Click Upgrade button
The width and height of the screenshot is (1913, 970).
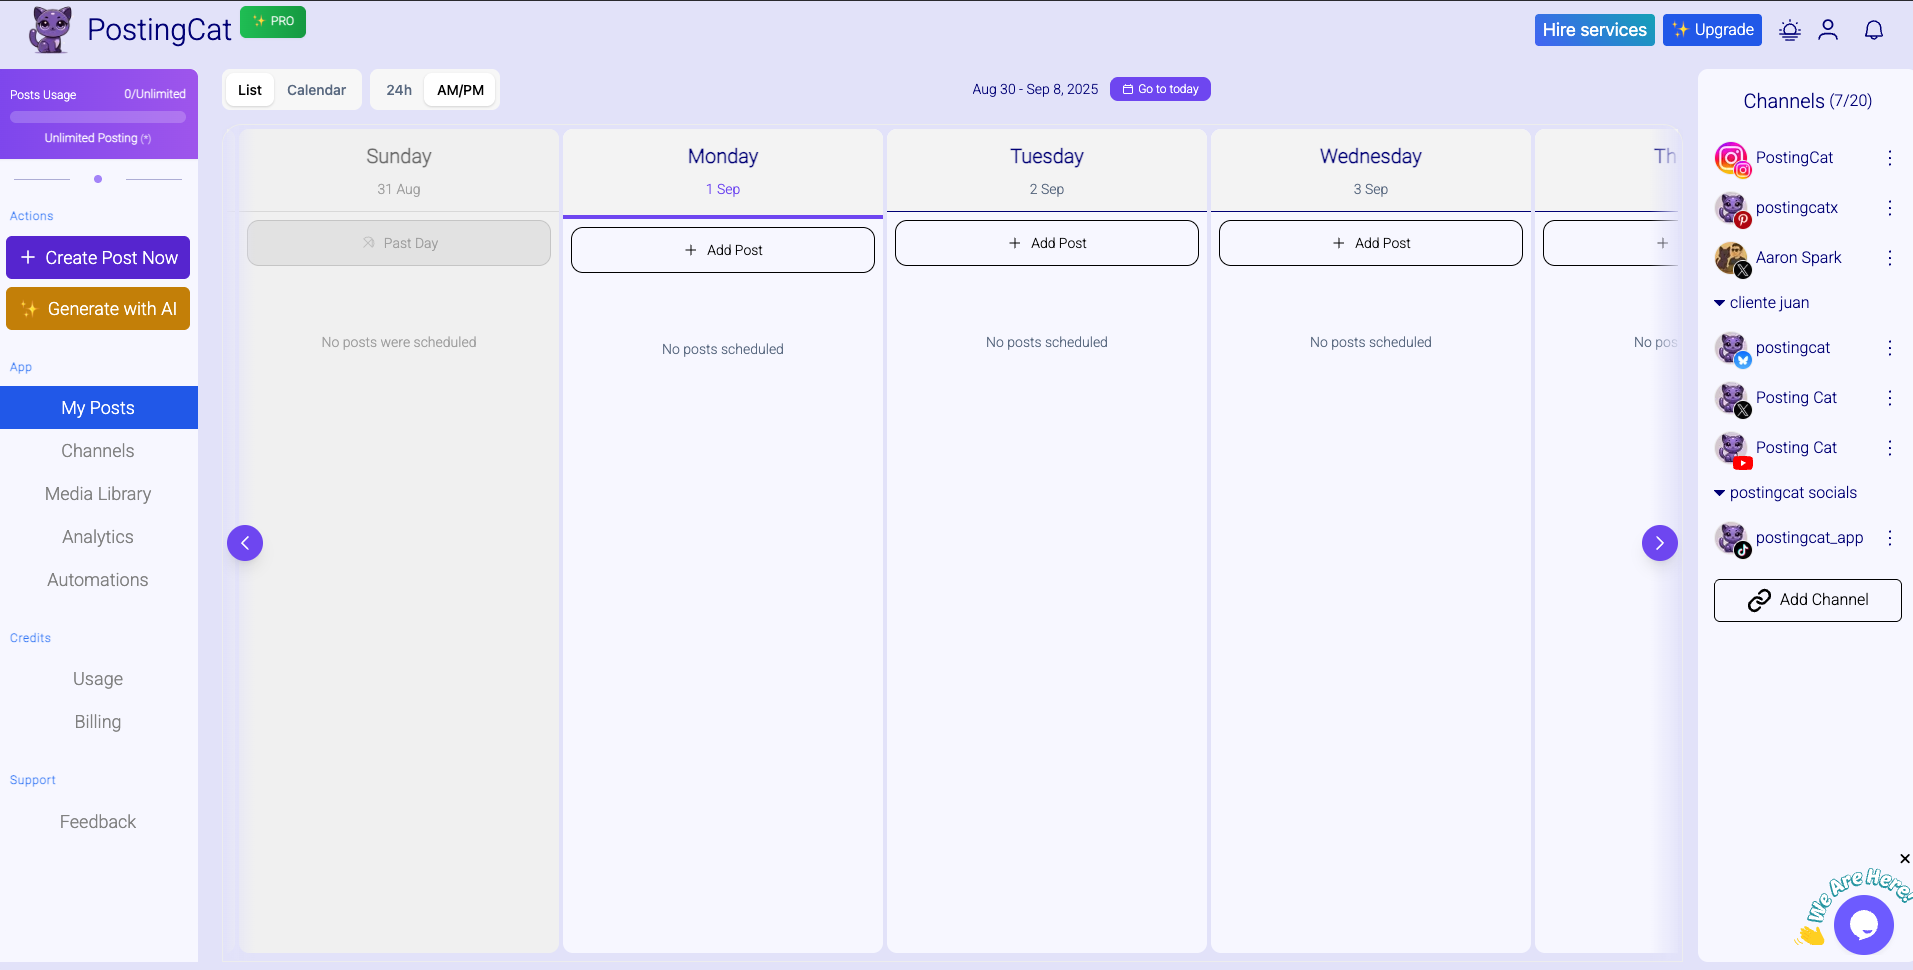click(x=1712, y=30)
